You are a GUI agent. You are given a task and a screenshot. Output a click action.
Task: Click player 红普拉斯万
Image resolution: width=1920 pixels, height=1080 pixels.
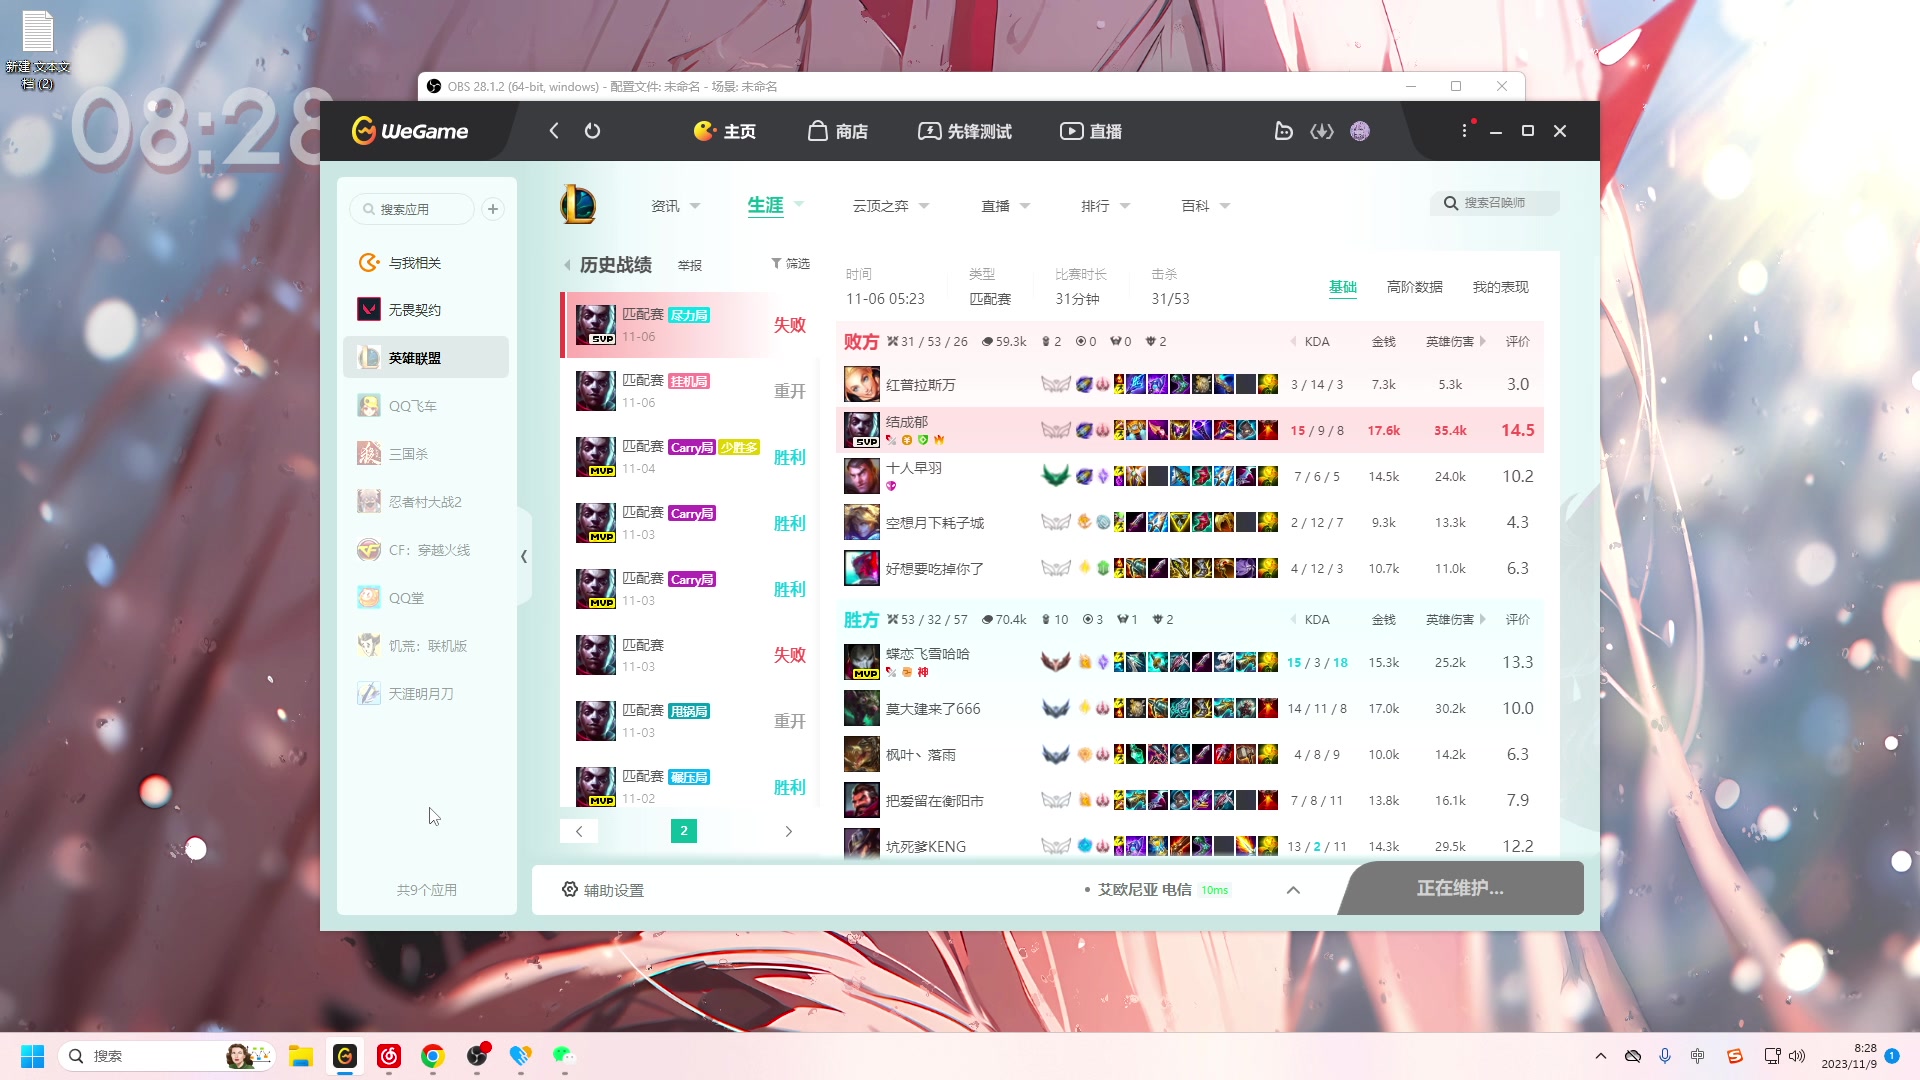[920, 385]
